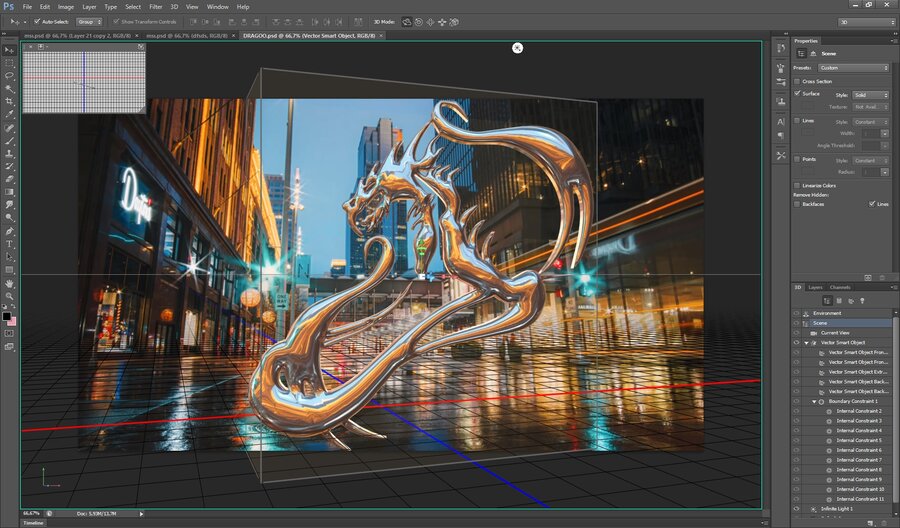
Task: Open the Window menu
Action: 217,7
